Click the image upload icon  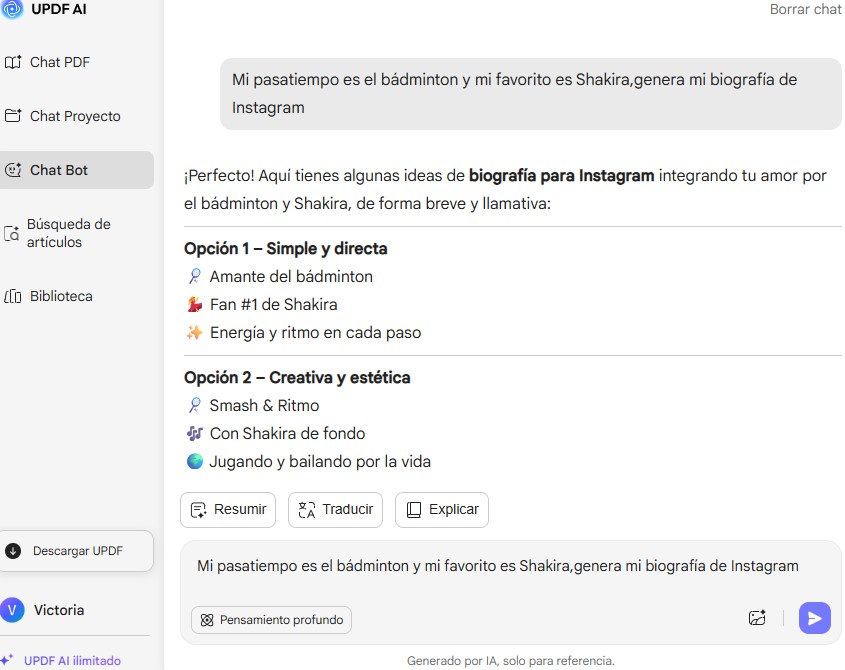pos(757,618)
